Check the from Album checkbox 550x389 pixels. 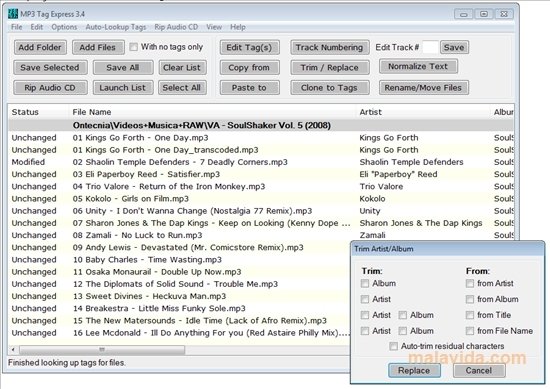(470, 299)
